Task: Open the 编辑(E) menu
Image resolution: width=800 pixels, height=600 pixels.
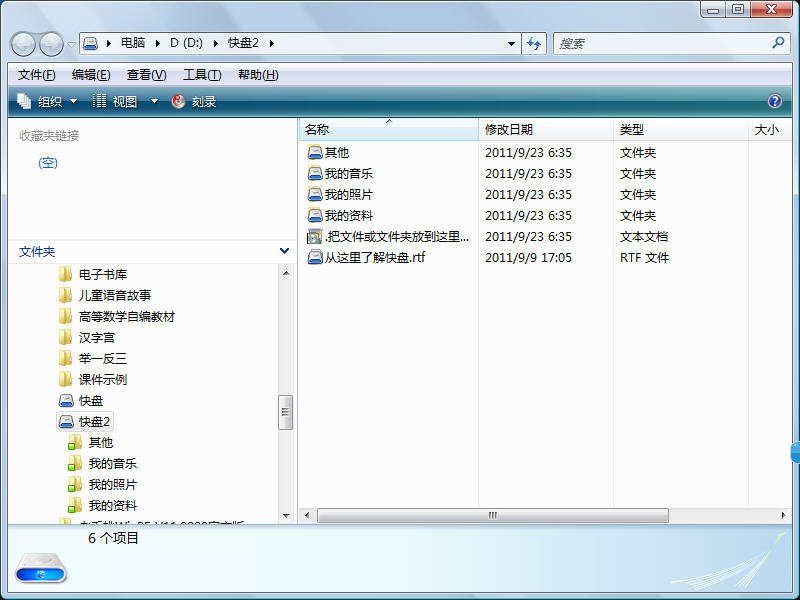Action: pos(91,75)
